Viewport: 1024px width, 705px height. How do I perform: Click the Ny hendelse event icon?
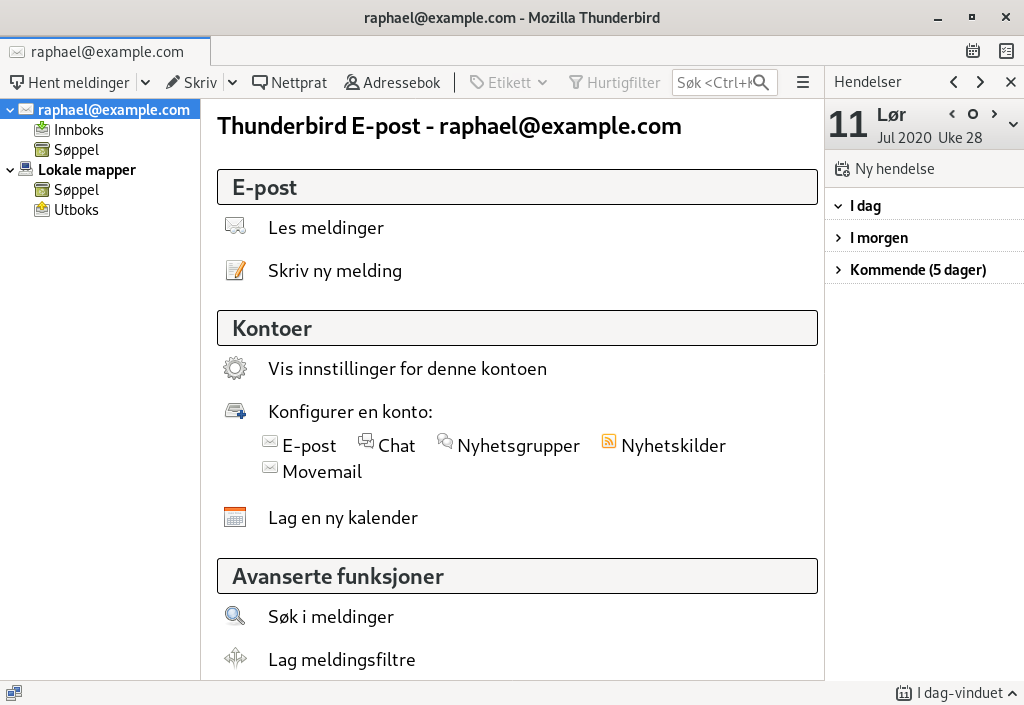point(842,168)
